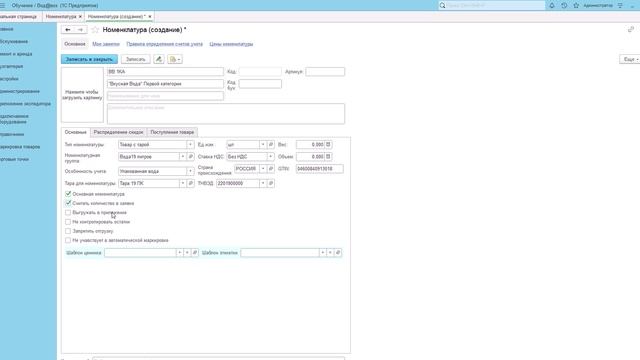Expand 'Ставка НДС' dropdown

point(271,157)
